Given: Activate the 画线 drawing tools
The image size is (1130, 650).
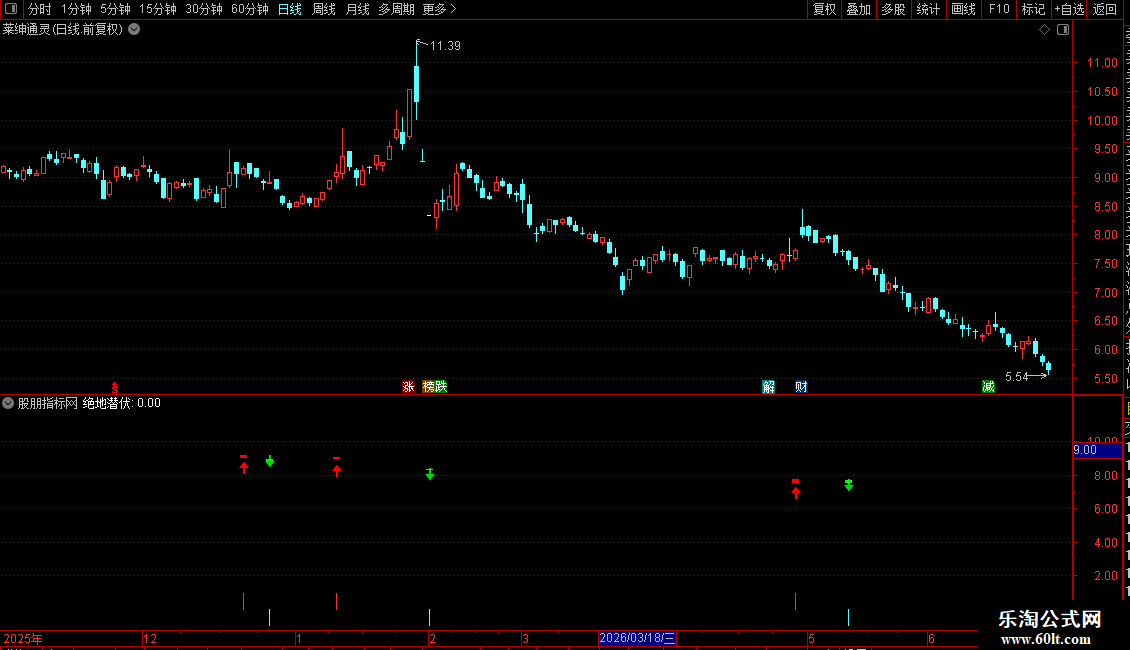Looking at the screenshot, I should [x=963, y=9].
